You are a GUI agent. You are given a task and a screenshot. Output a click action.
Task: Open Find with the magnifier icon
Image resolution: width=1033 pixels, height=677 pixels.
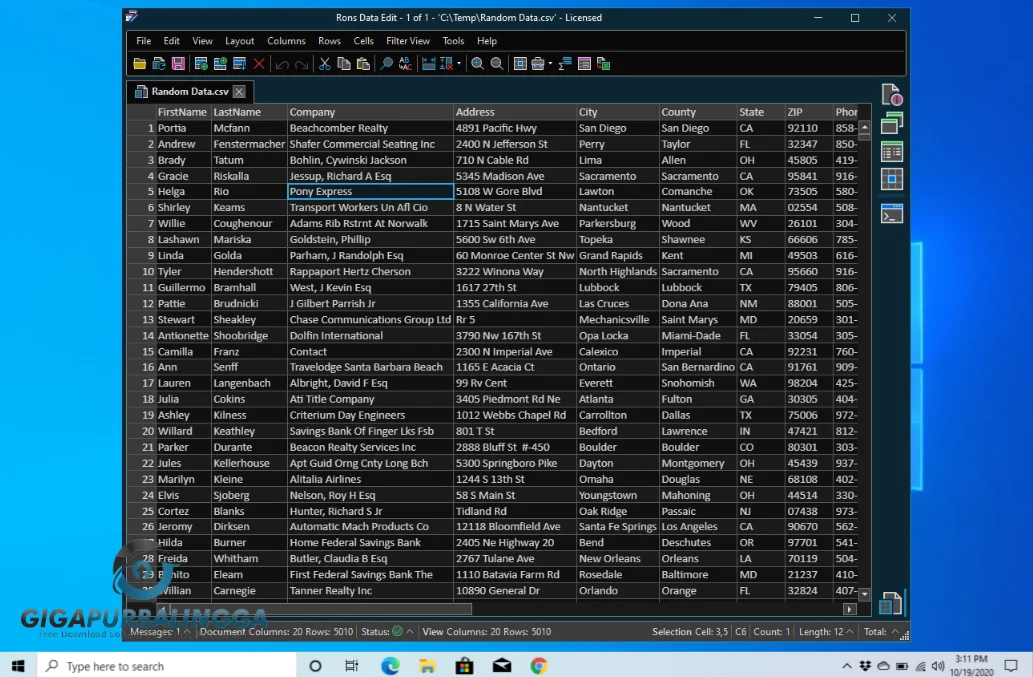tap(386, 64)
